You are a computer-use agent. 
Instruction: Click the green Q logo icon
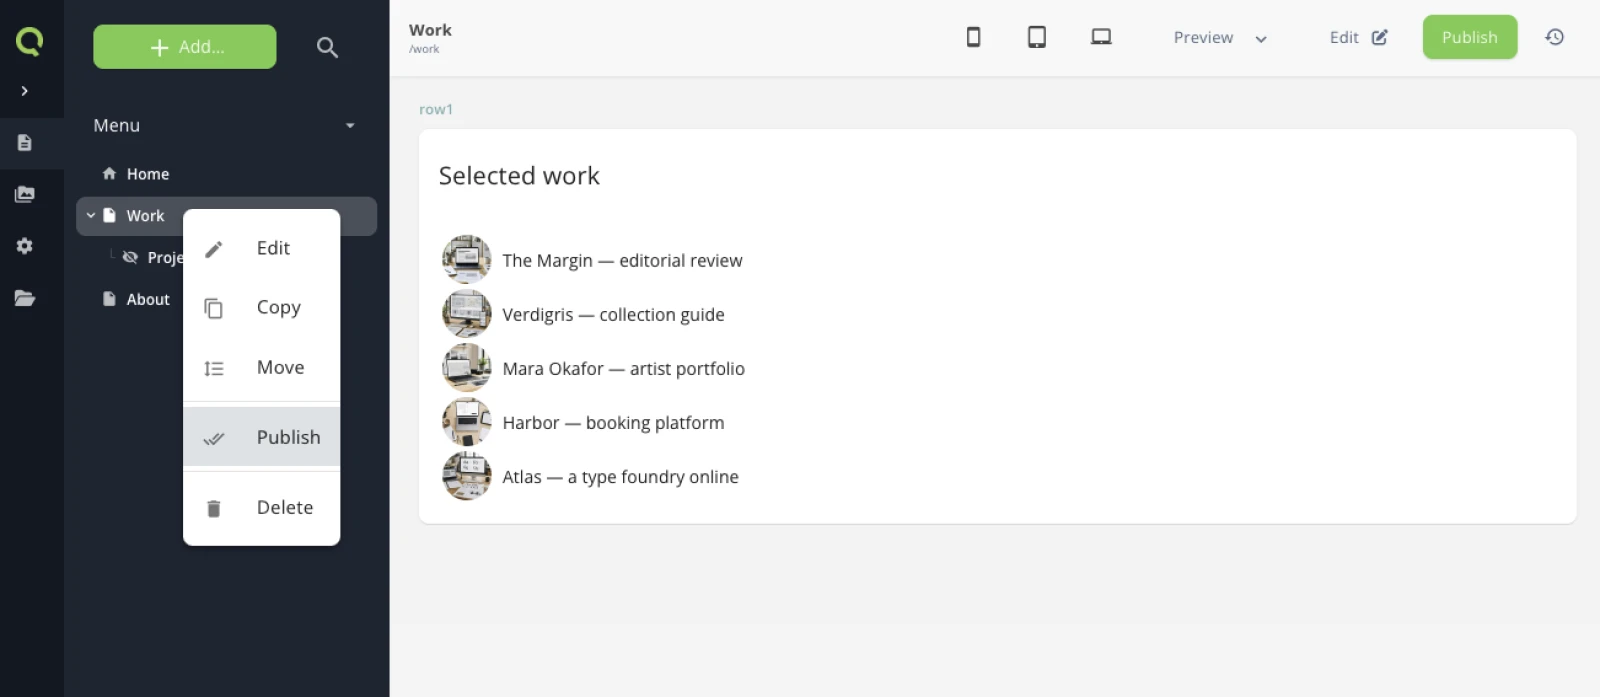click(29, 40)
